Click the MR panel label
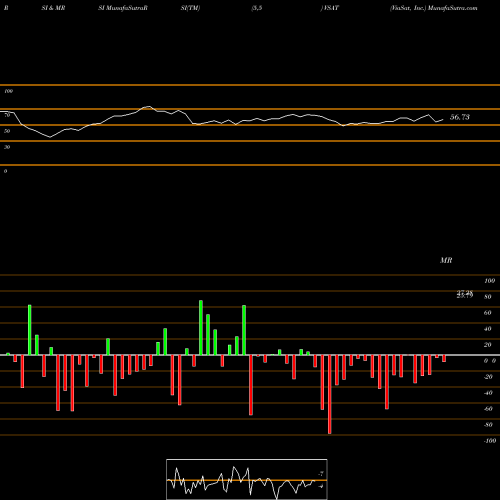The image size is (500, 500). [446, 260]
